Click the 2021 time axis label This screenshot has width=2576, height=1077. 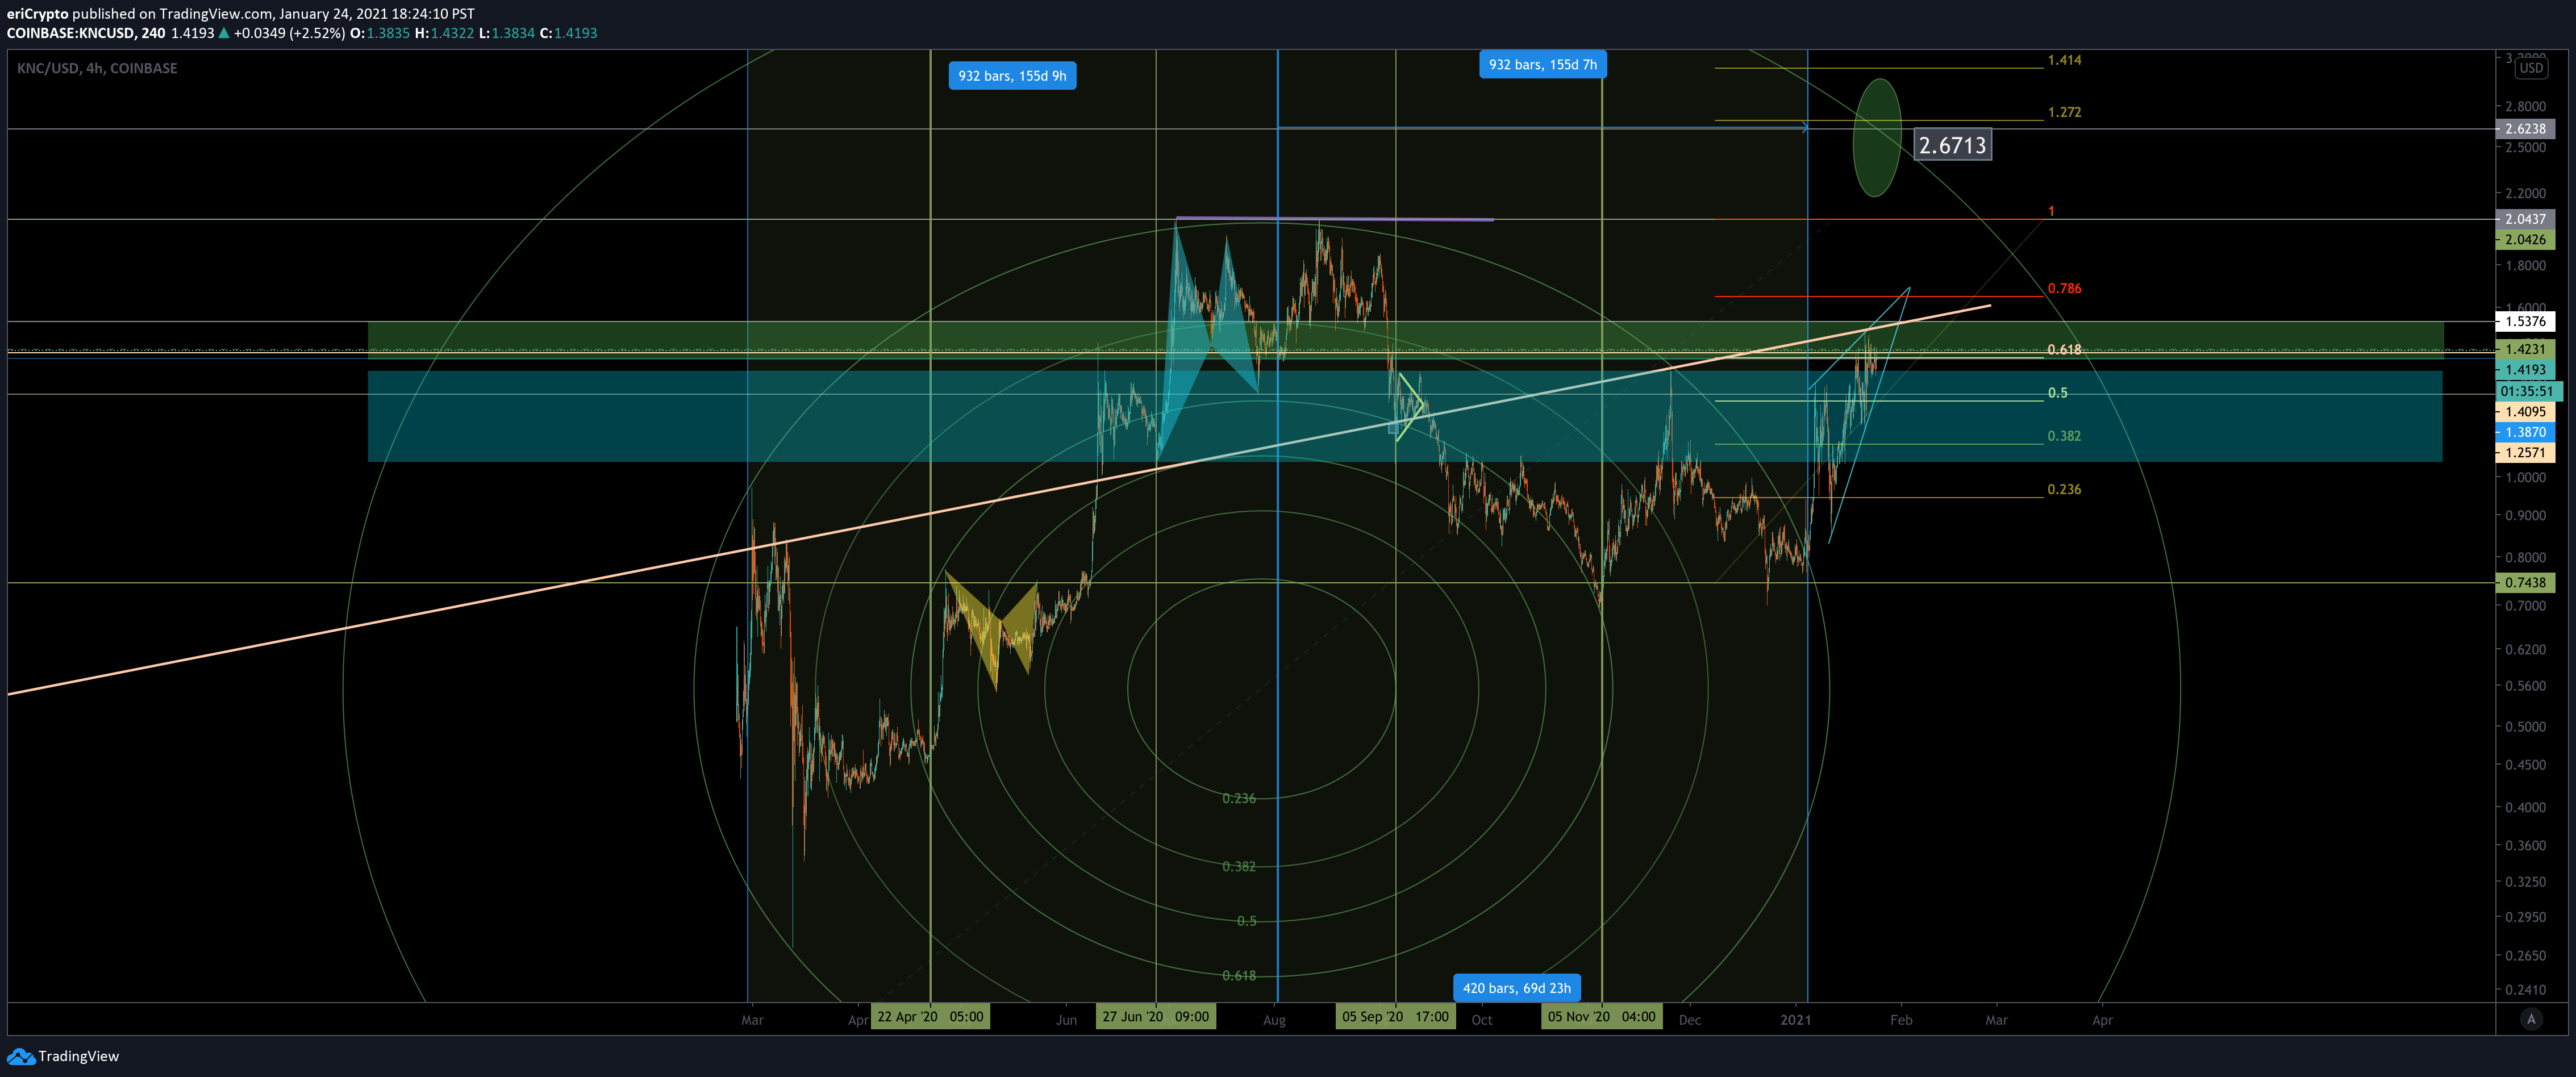(1795, 1020)
